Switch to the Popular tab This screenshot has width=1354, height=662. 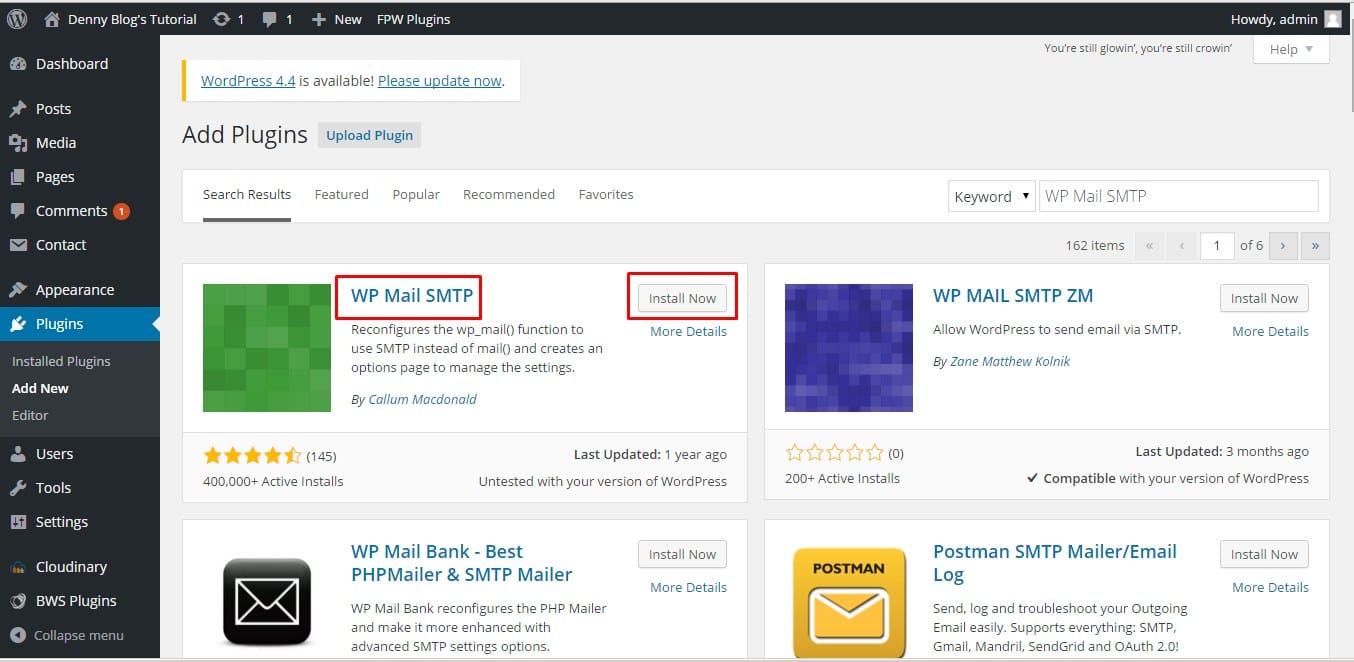pyautogui.click(x=416, y=194)
